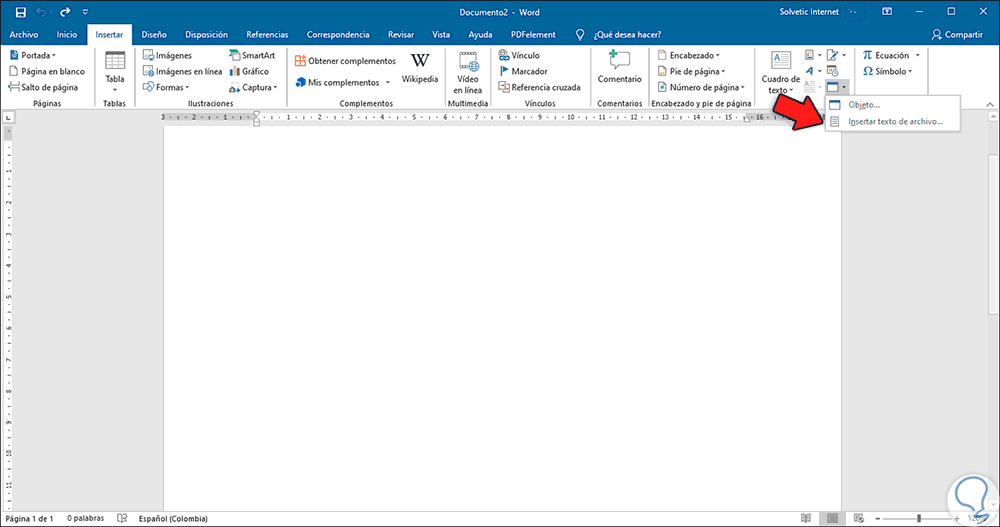Screen dimensions: 1000x527
Task: Switch to Read Mode view
Action: coord(806,519)
